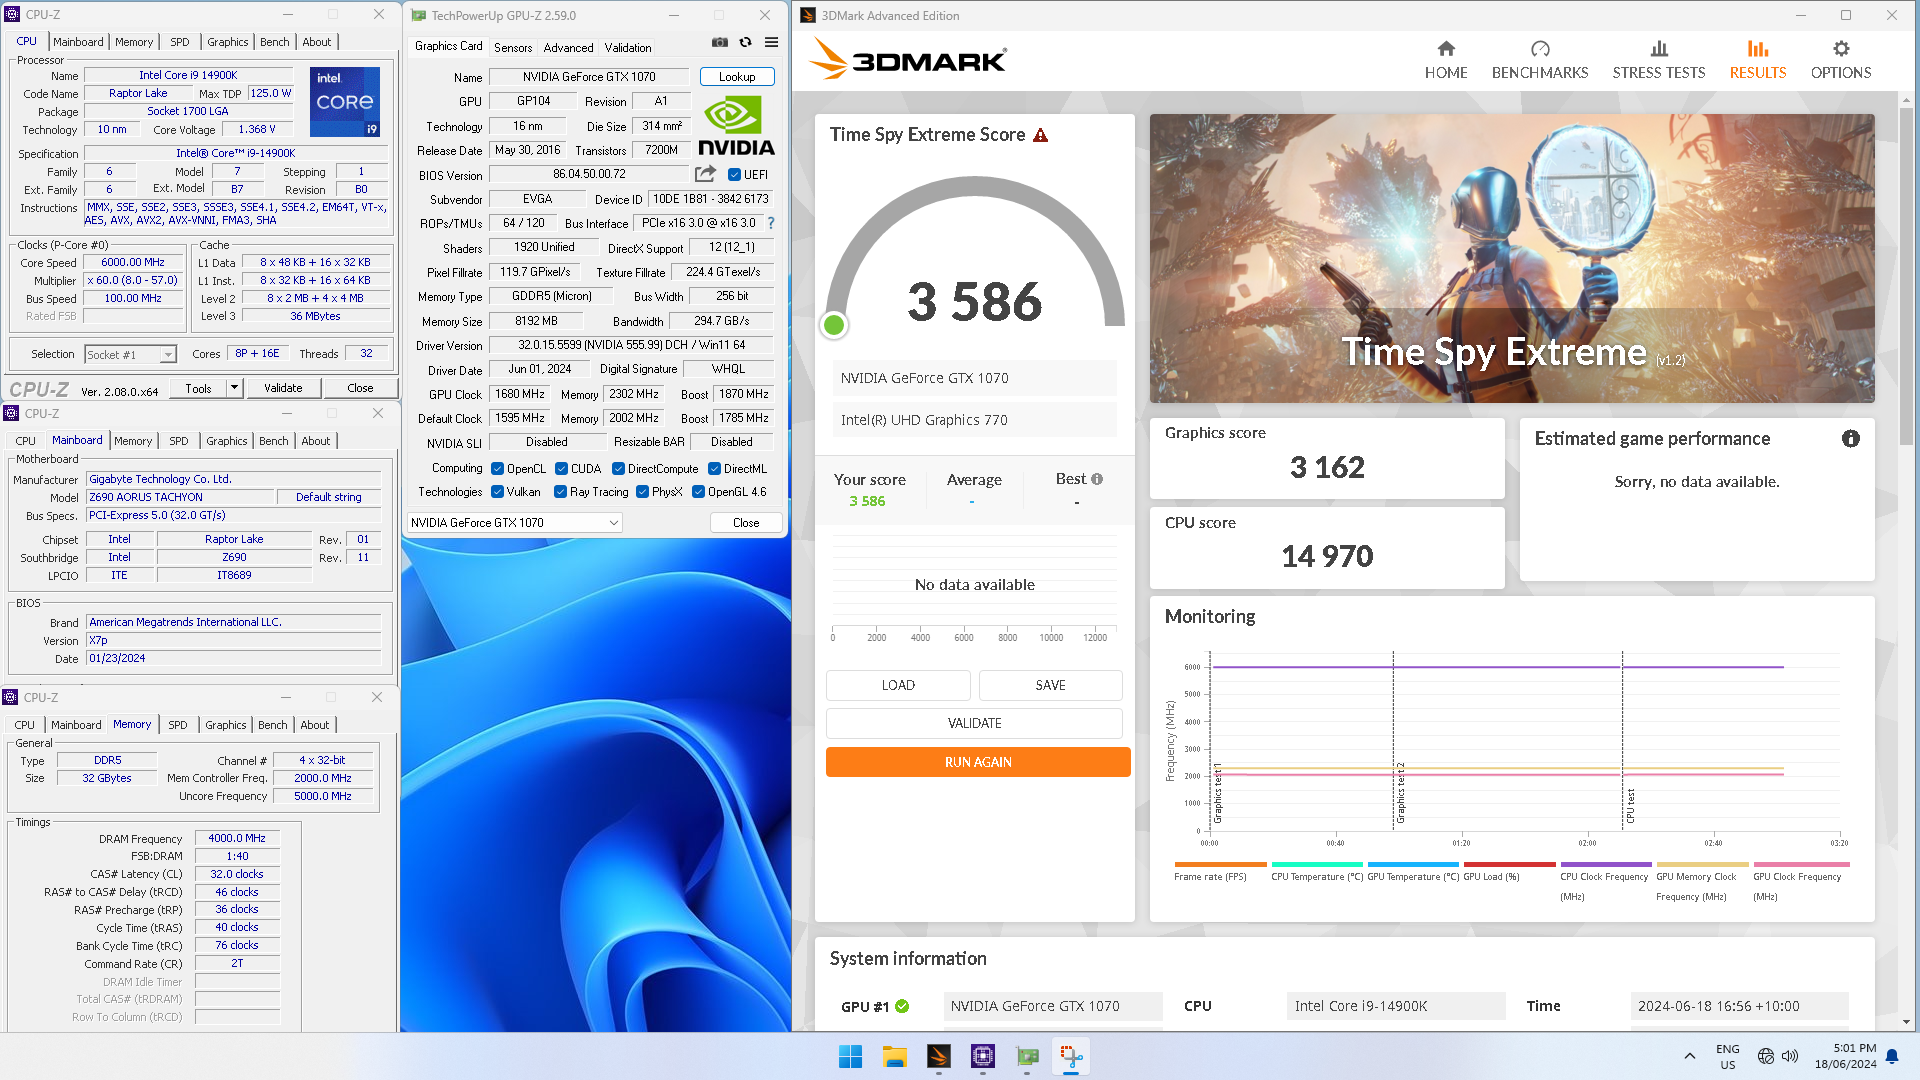Click the RESULTS bar-chart icon
This screenshot has width=1920, height=1080.
[x=1758, y=49]
